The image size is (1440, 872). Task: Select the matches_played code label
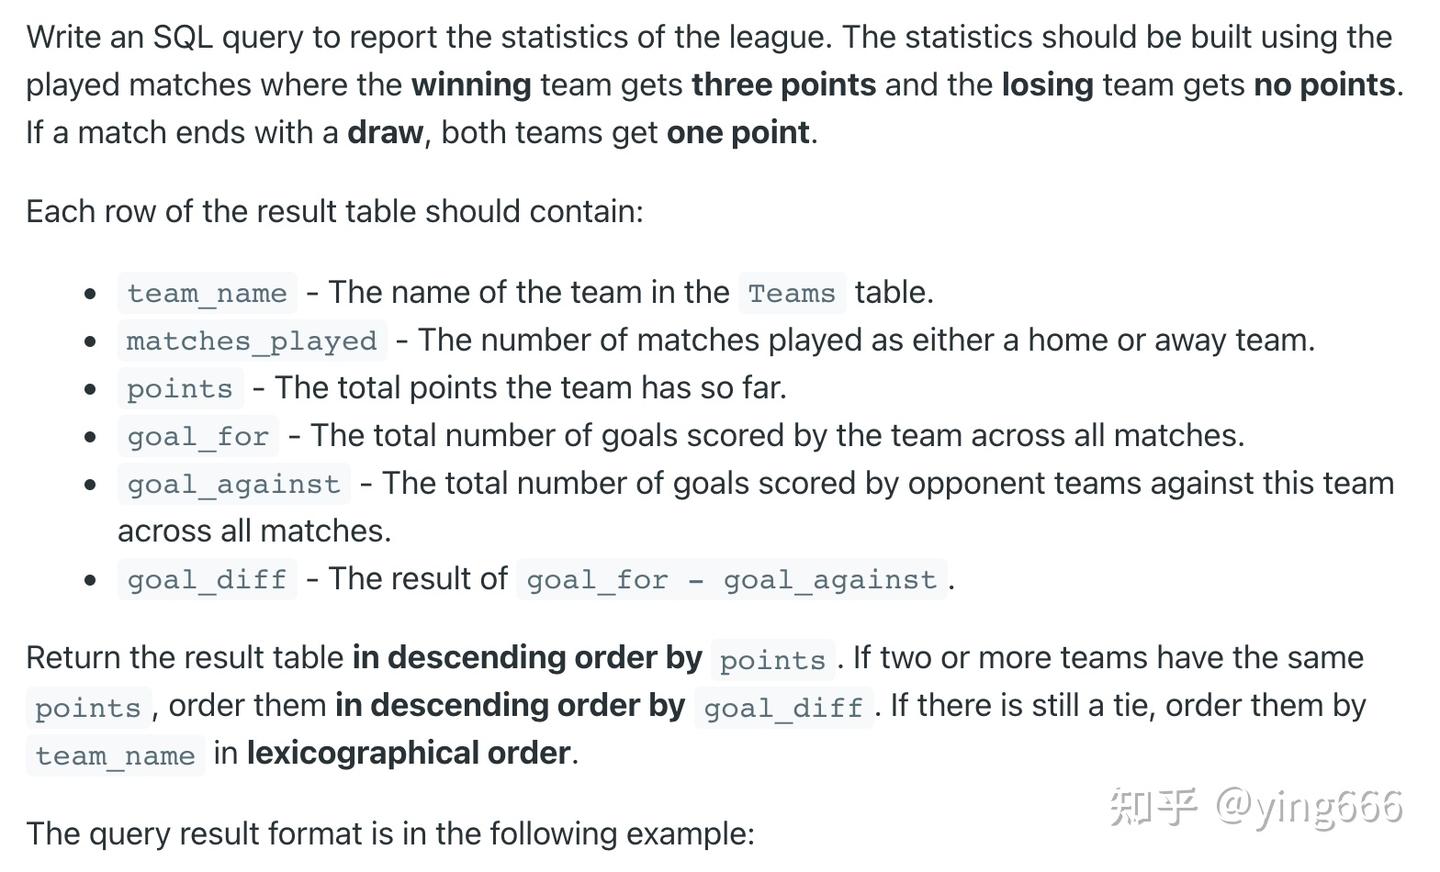(x=251, y=341)
